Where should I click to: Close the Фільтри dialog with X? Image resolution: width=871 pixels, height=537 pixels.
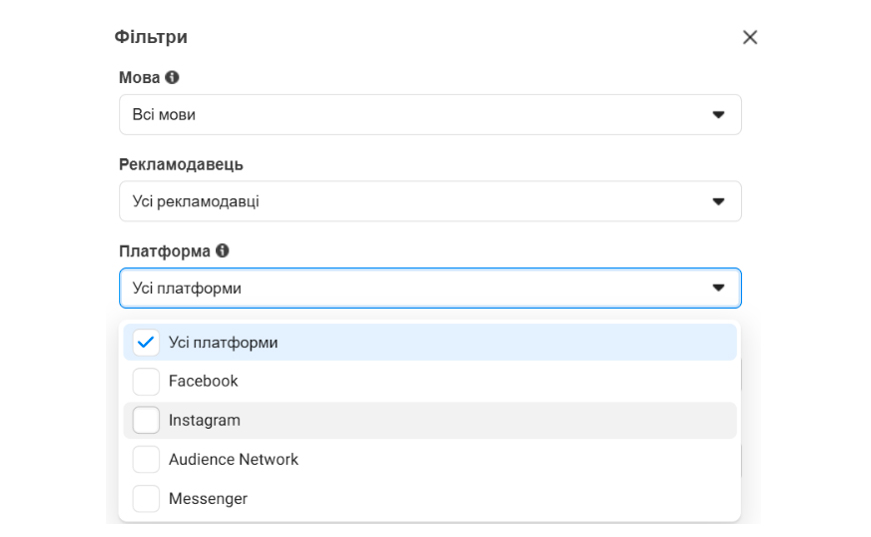pos(750,37)
